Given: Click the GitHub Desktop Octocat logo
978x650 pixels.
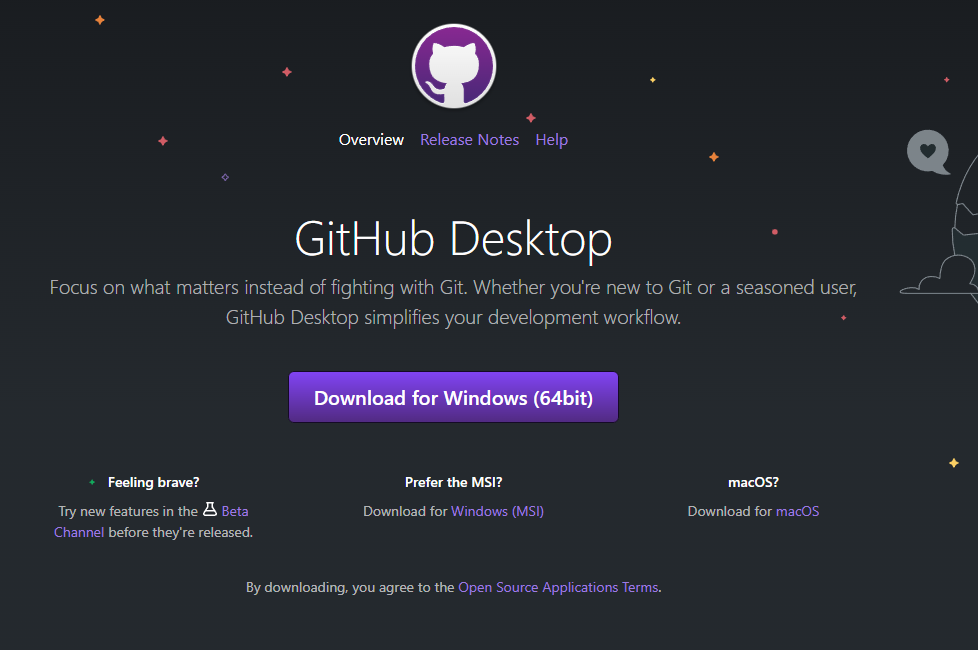Looking at the screenshot, I should point(453,66).
